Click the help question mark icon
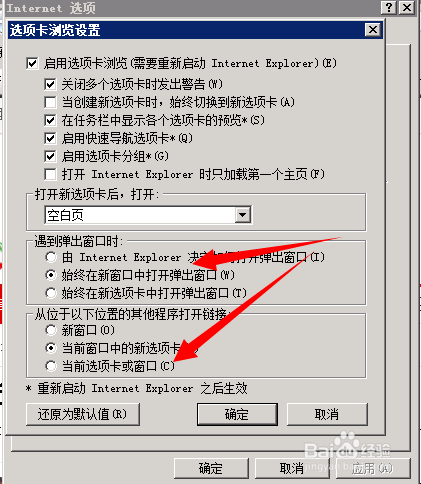The image size is (421, 484). (389, 7)
